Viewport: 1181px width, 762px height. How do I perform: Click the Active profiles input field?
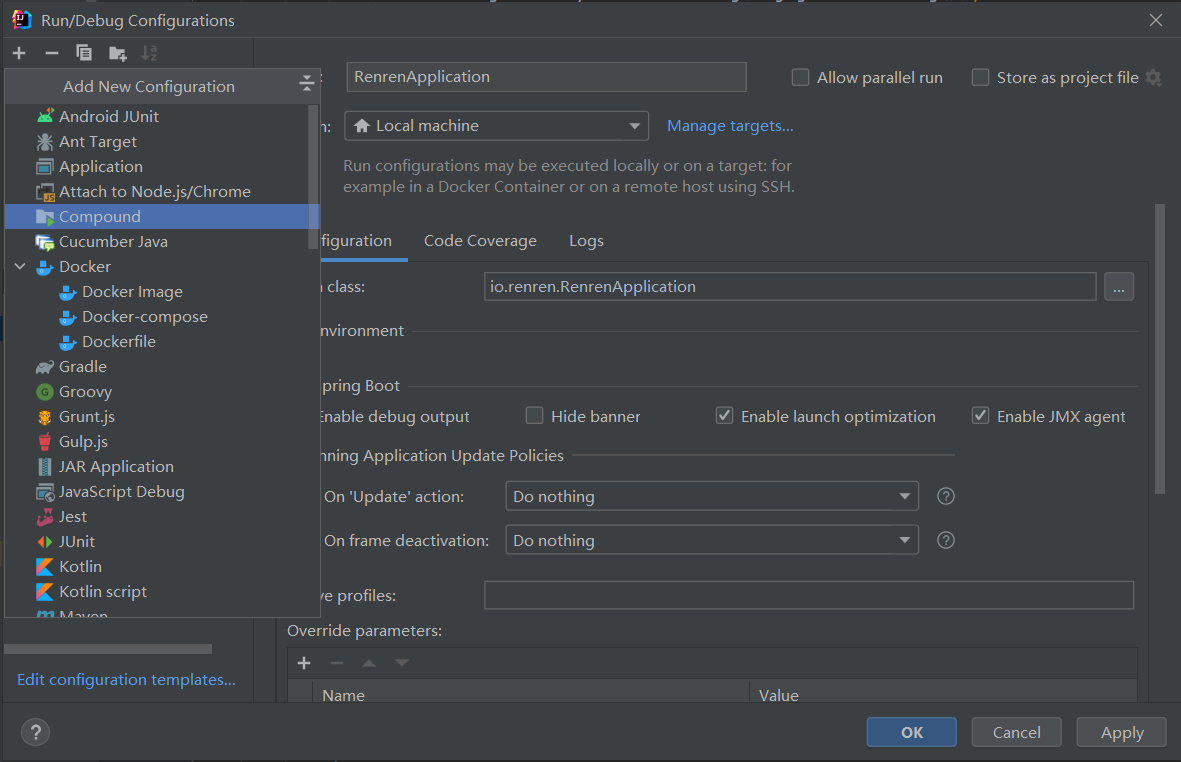click(x=808, y=595)
